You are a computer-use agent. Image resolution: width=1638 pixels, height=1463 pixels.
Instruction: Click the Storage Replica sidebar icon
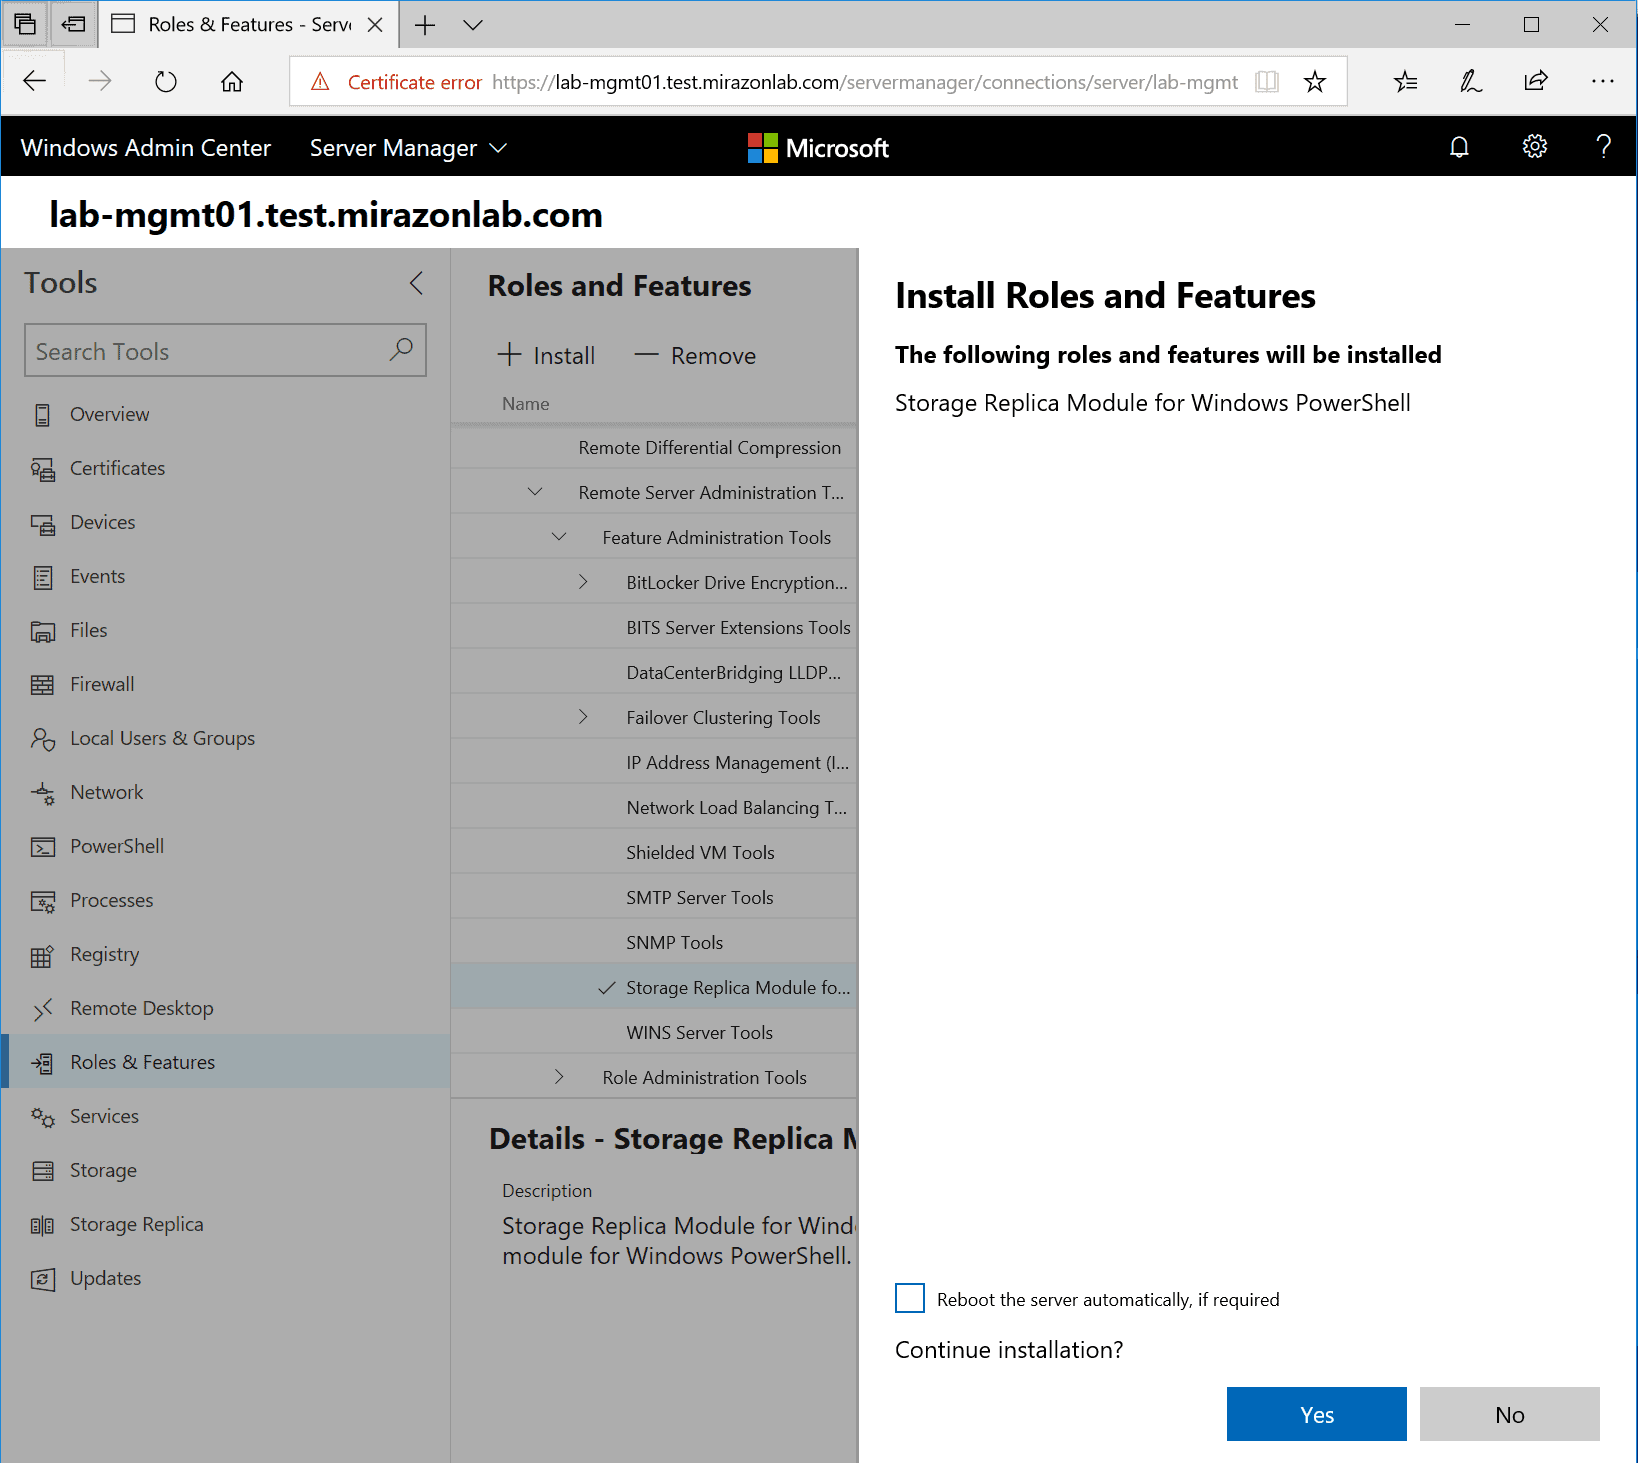(x=42, y=1225)
